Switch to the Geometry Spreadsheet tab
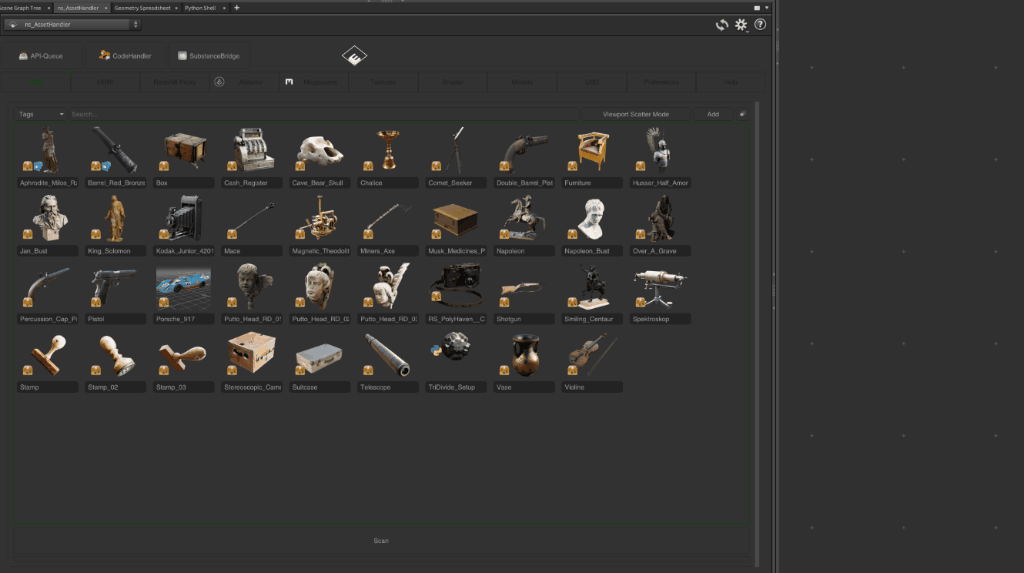The image size is (1024, 573). pyautogui.click(x=144, y=7)
